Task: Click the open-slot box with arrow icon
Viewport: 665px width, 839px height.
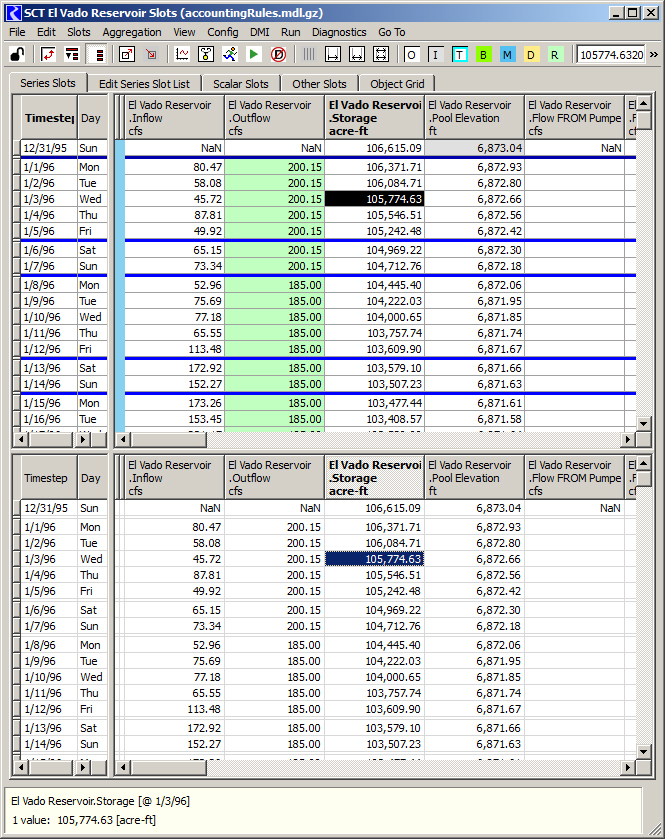Action: 127,55
